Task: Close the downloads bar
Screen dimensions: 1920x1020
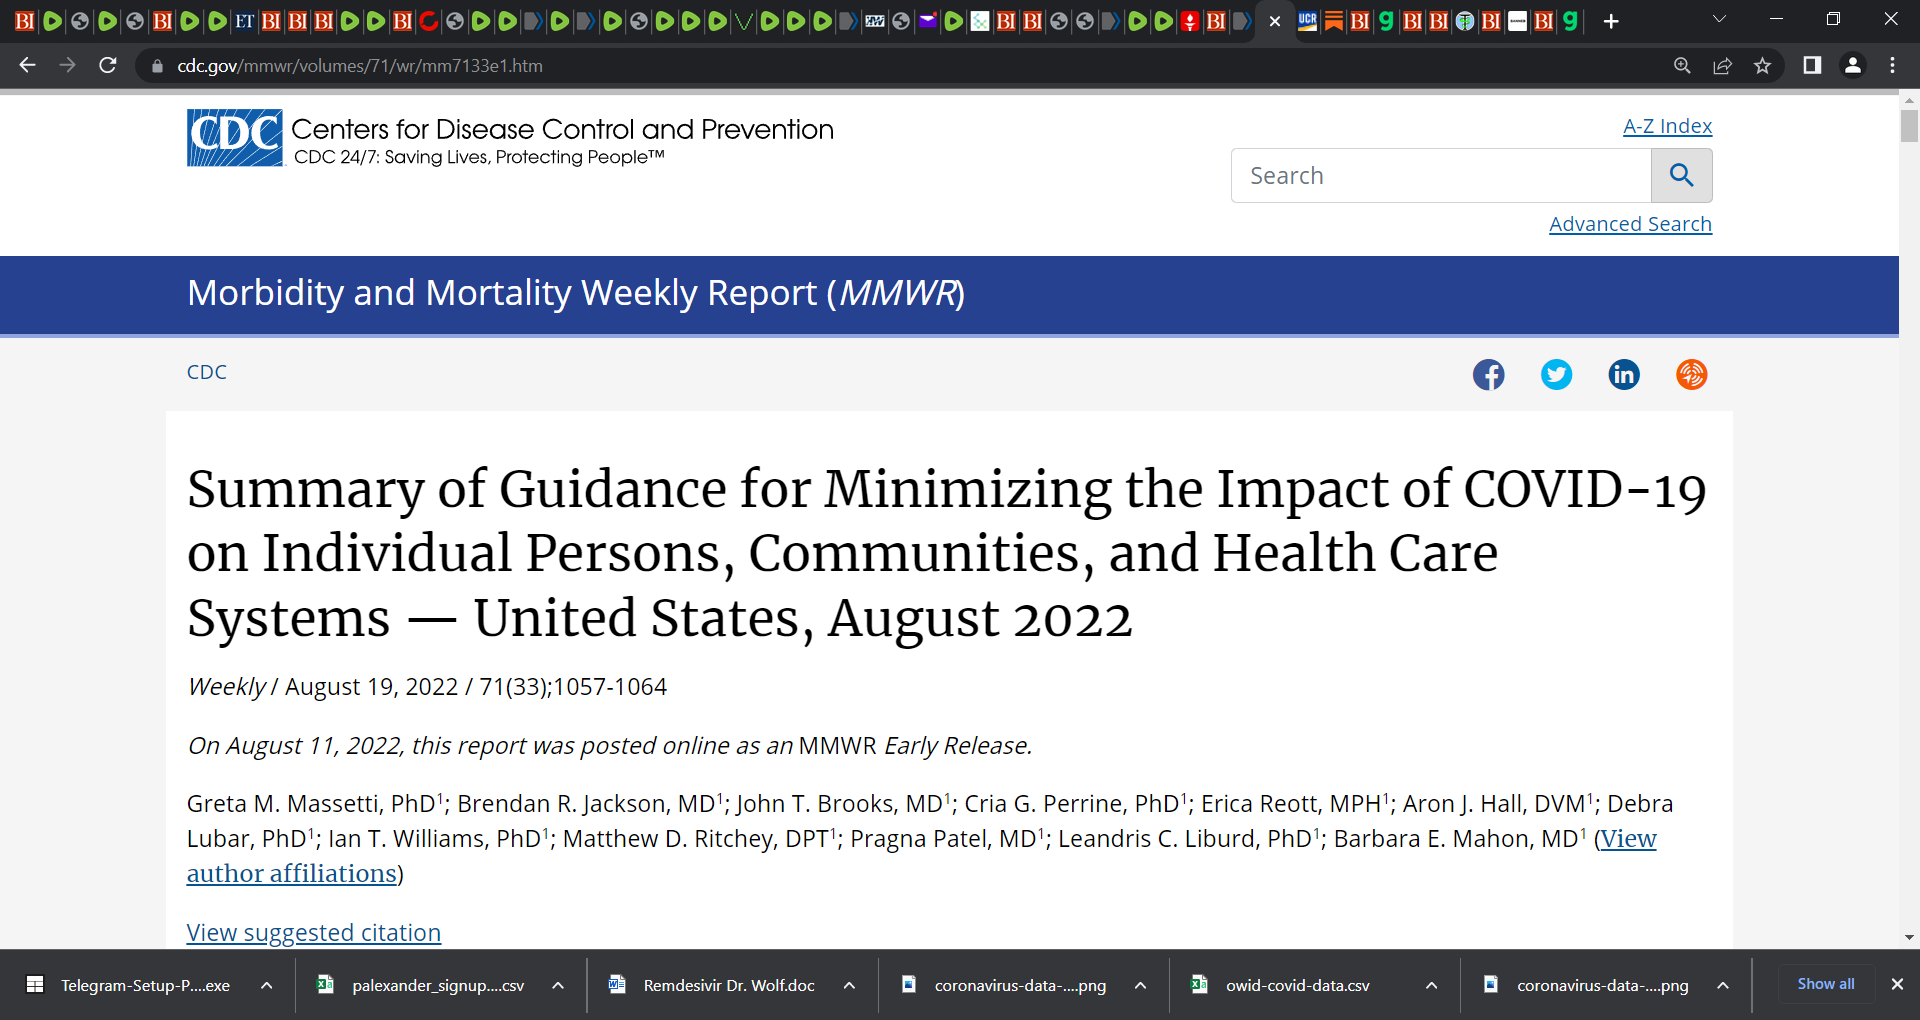Action: coord(1896,984)
